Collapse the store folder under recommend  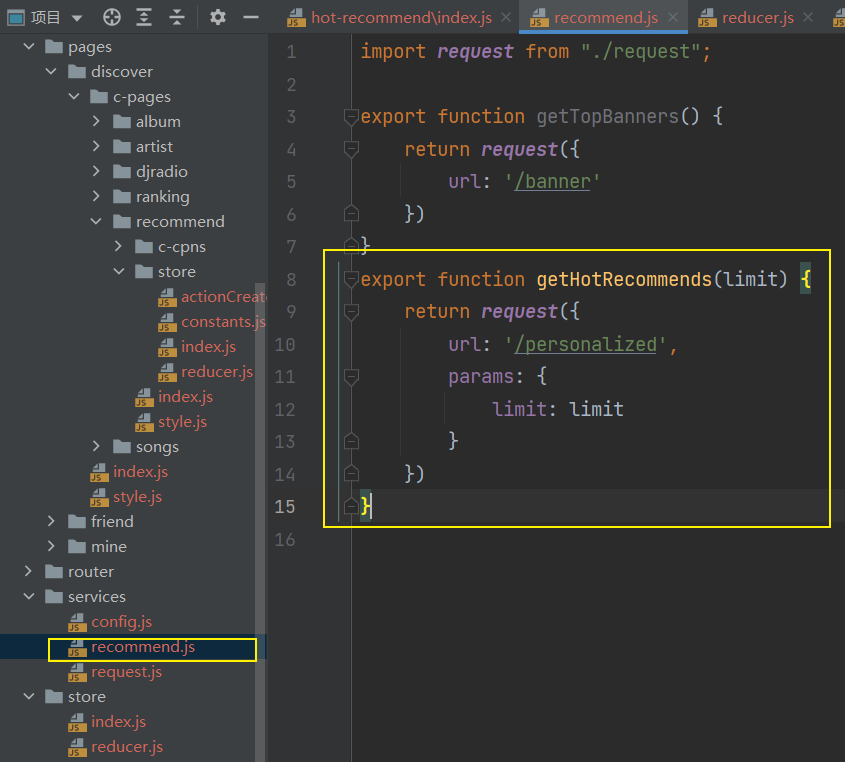(119, 271)
